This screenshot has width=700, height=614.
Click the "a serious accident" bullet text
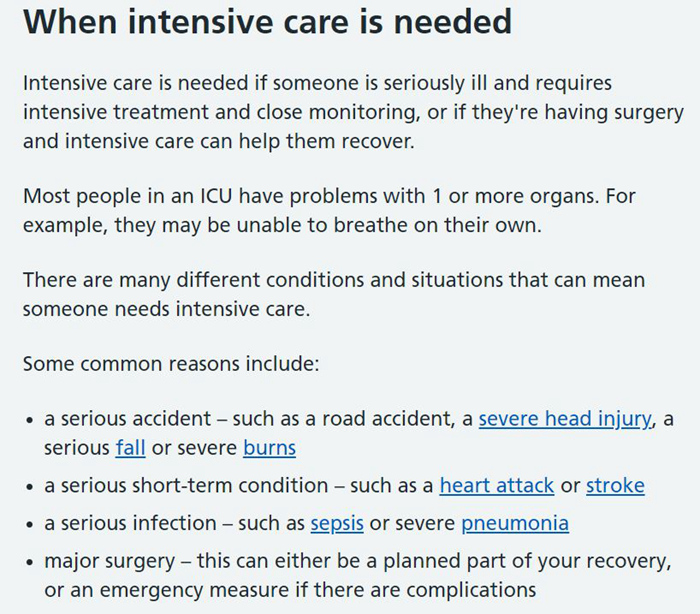pyautogui.click(x=128, y=419)
